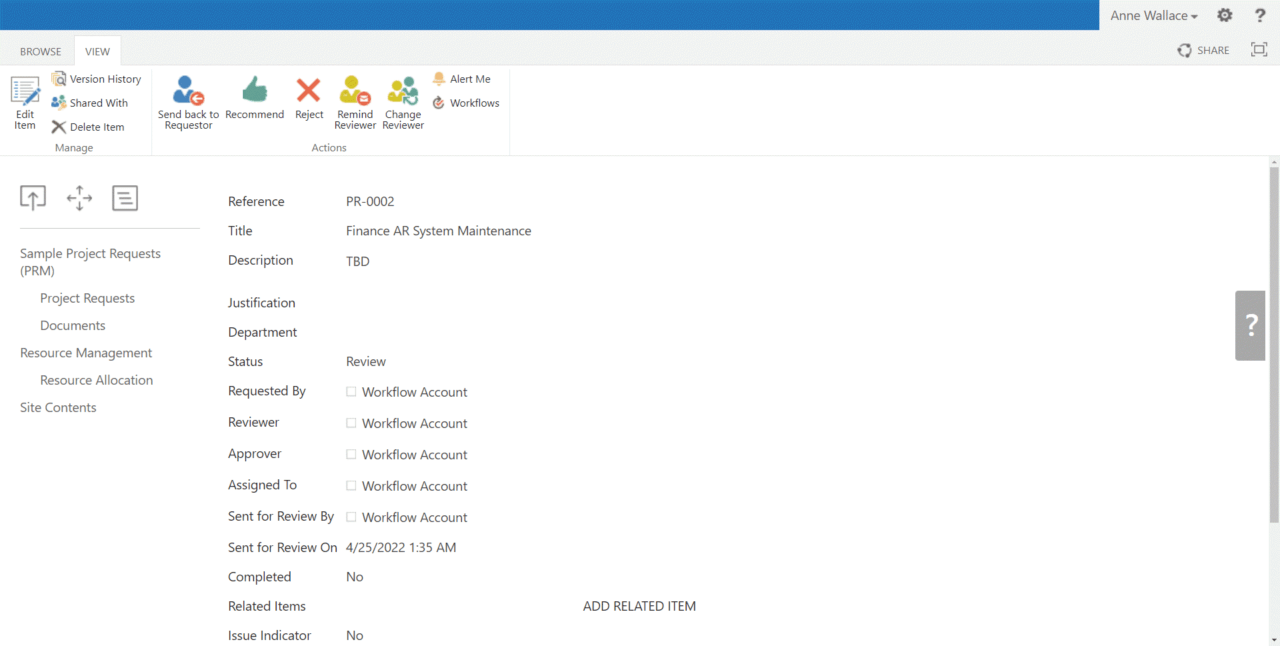The height and width of the screenshot is (646, 1280).
Task: Check the Approver Workflow Account checkbox
Action: click(351, 454)
